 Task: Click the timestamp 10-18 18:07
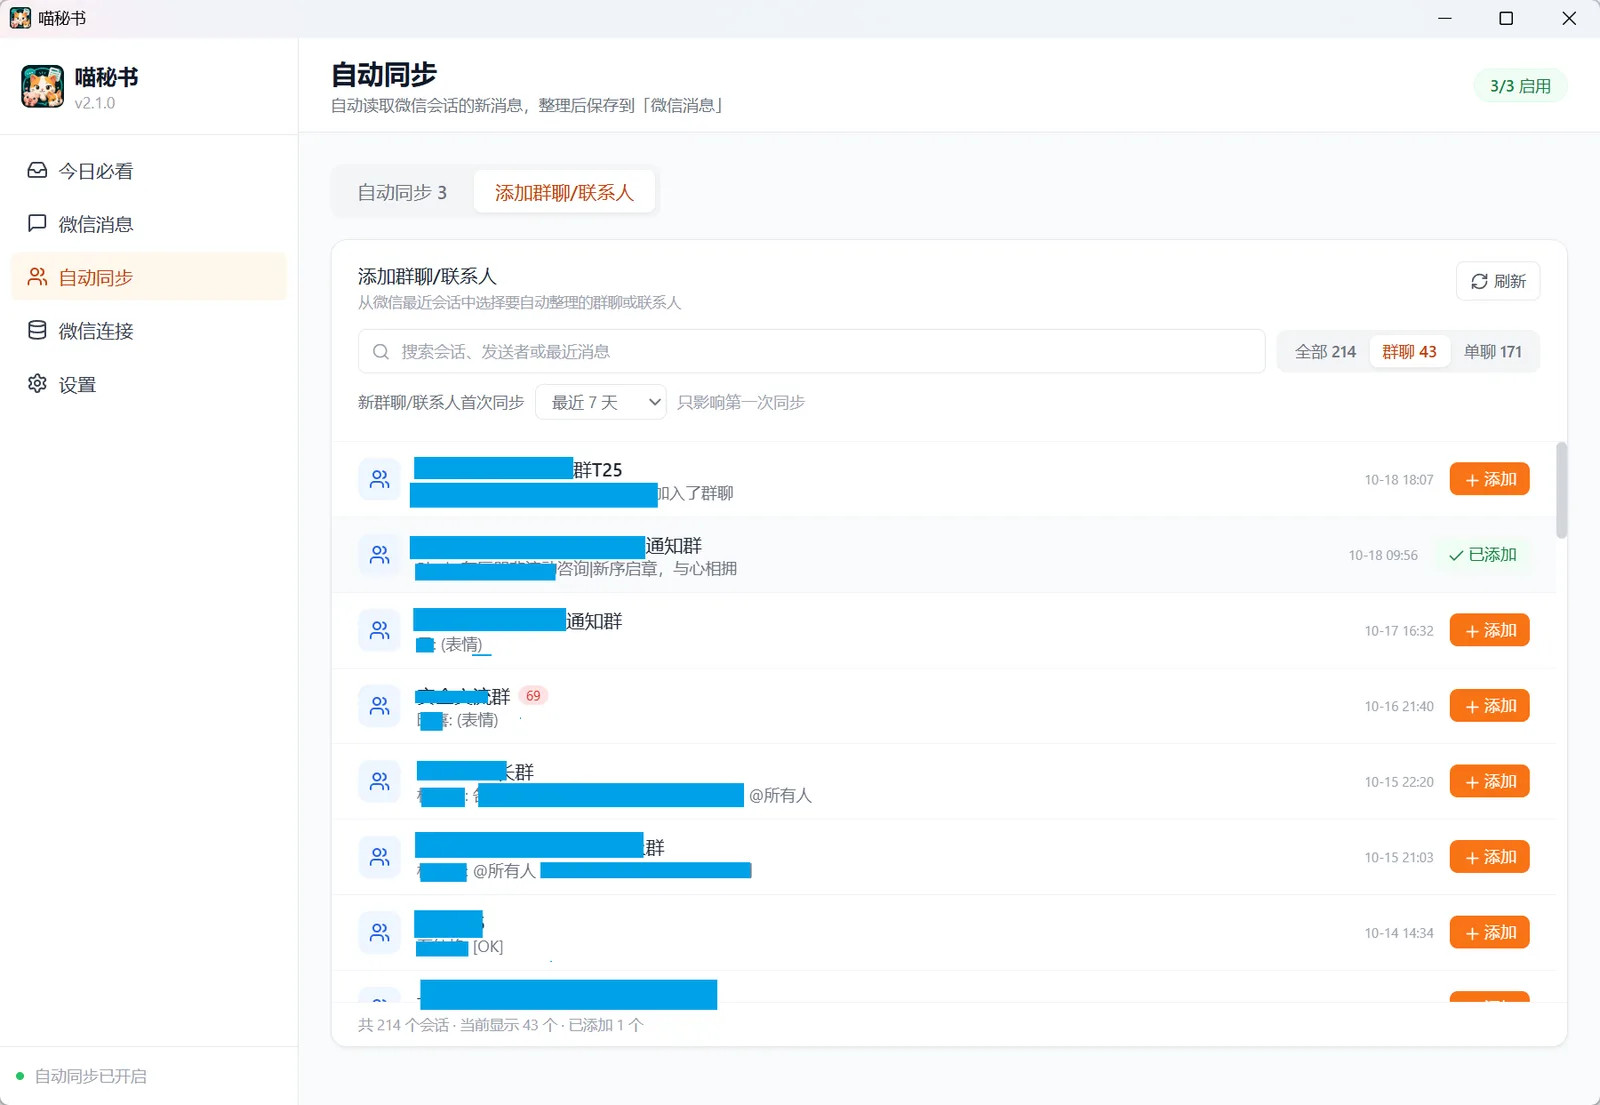point(1399,480)
